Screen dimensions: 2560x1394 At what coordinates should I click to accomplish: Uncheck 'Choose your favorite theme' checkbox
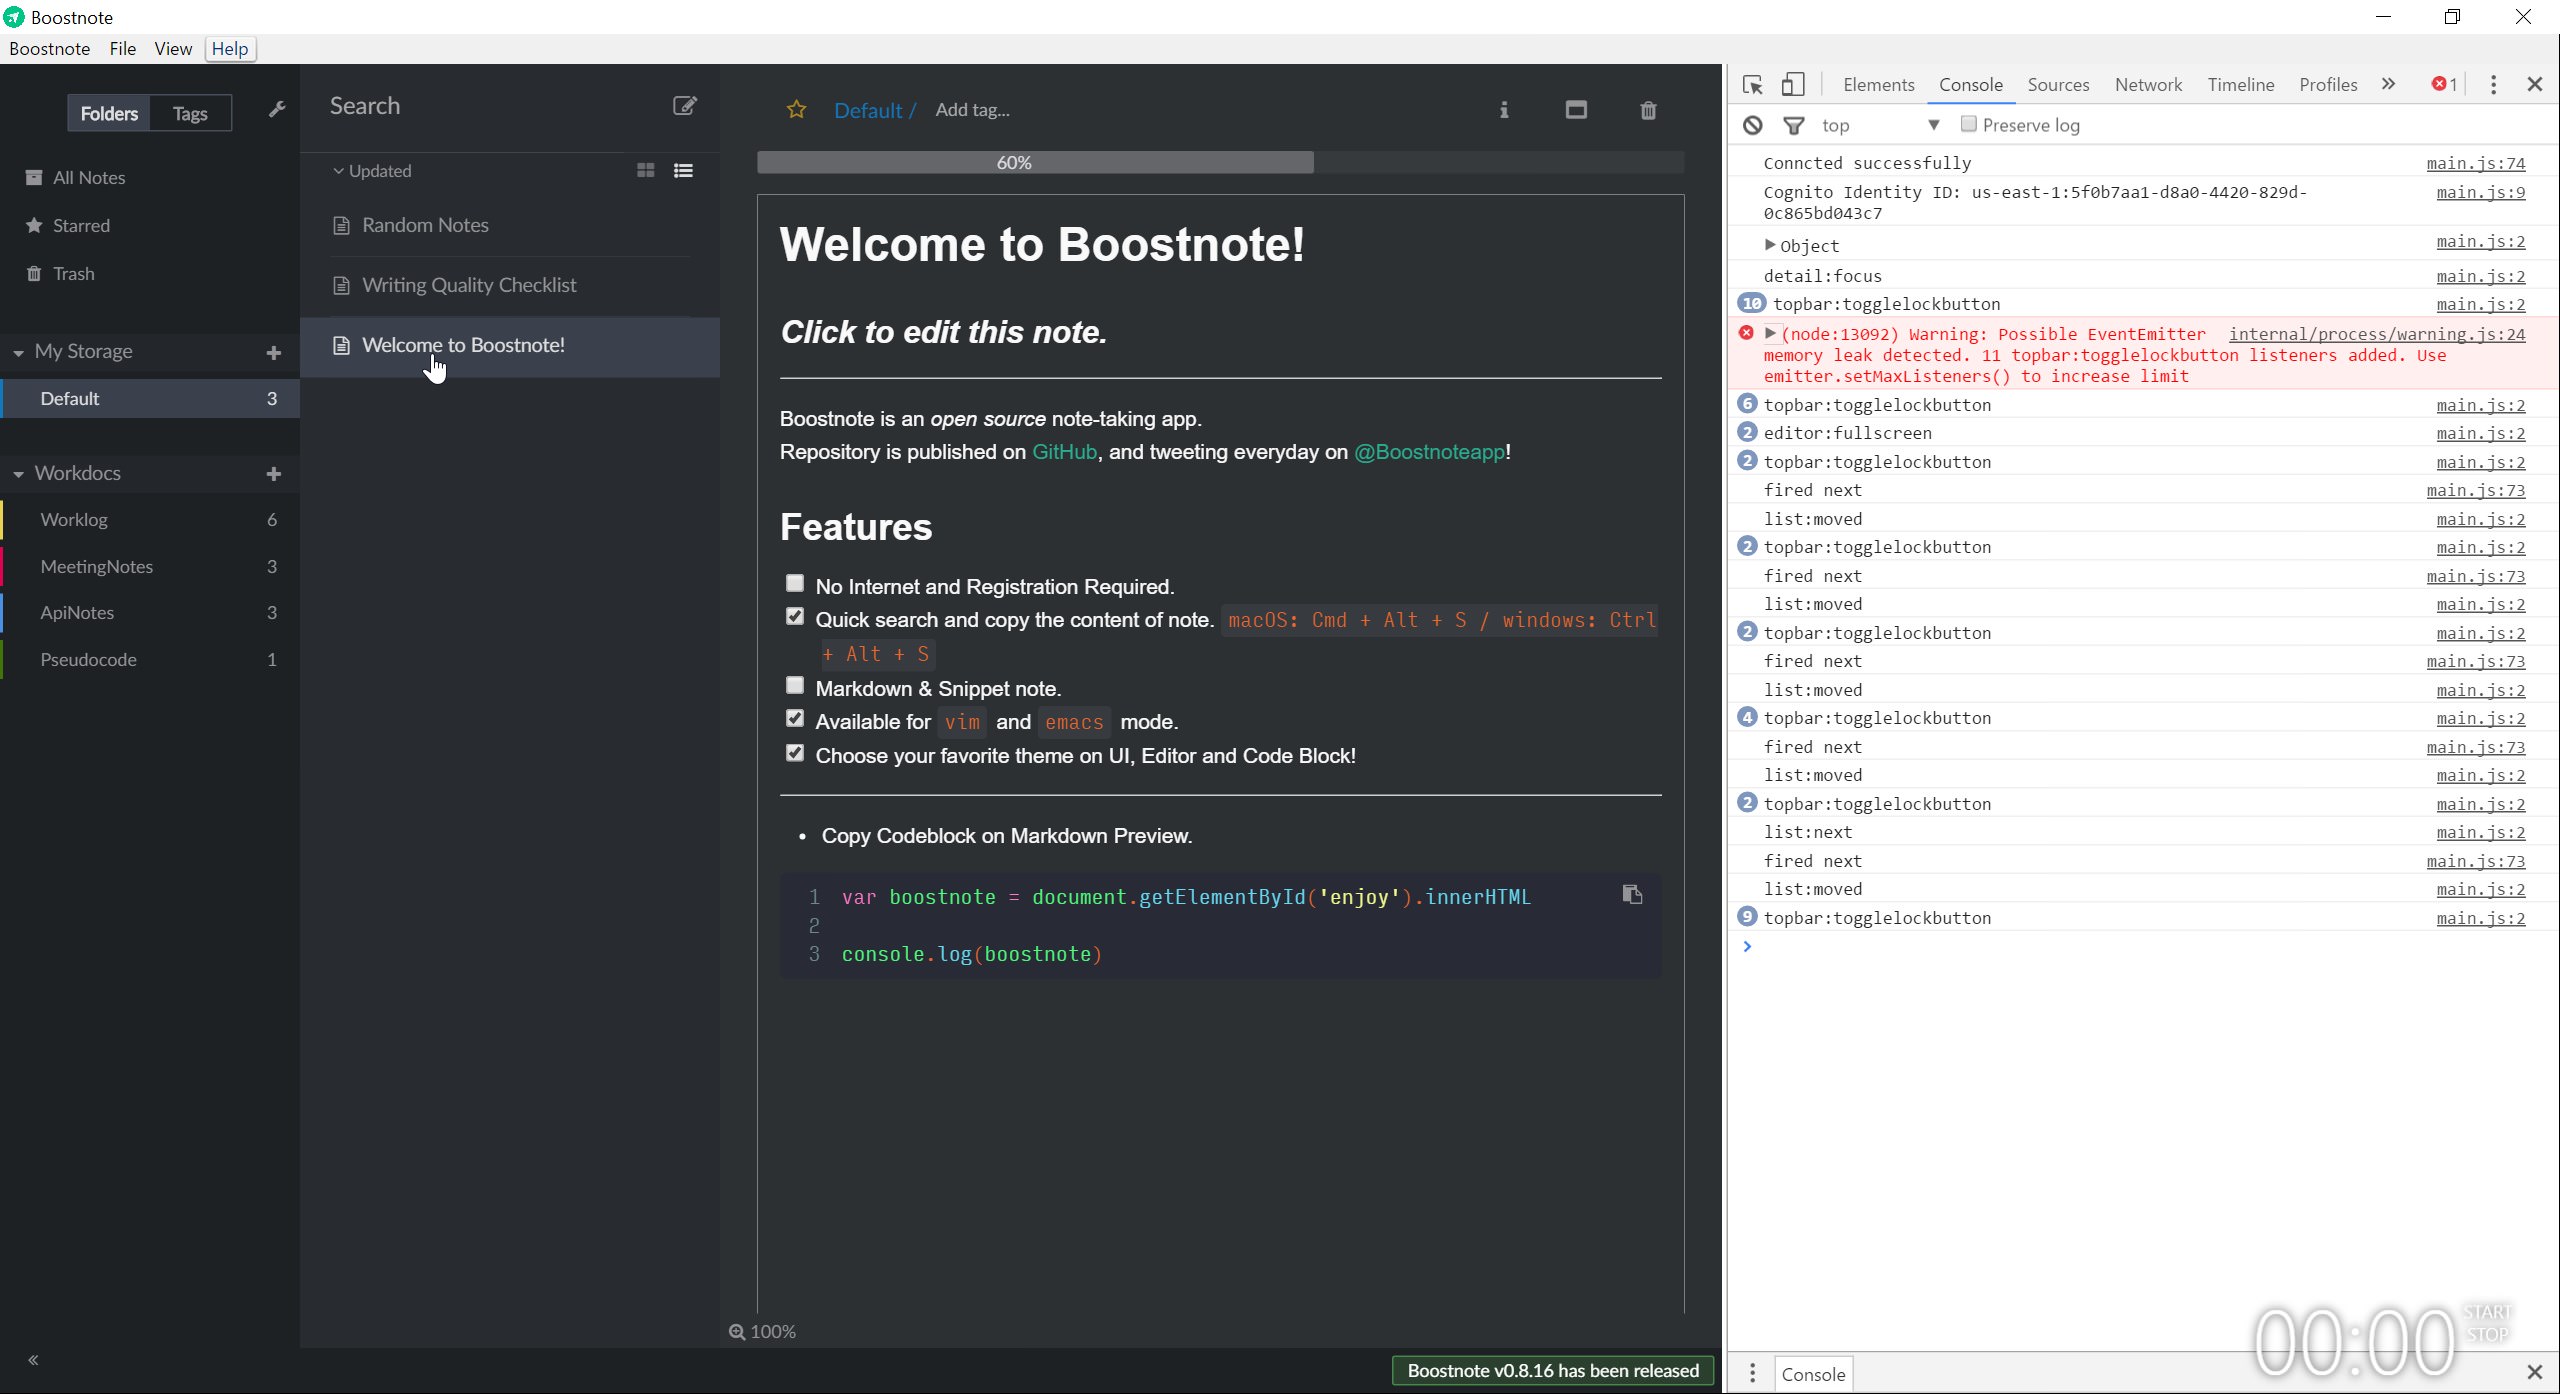tap(795, 752)
